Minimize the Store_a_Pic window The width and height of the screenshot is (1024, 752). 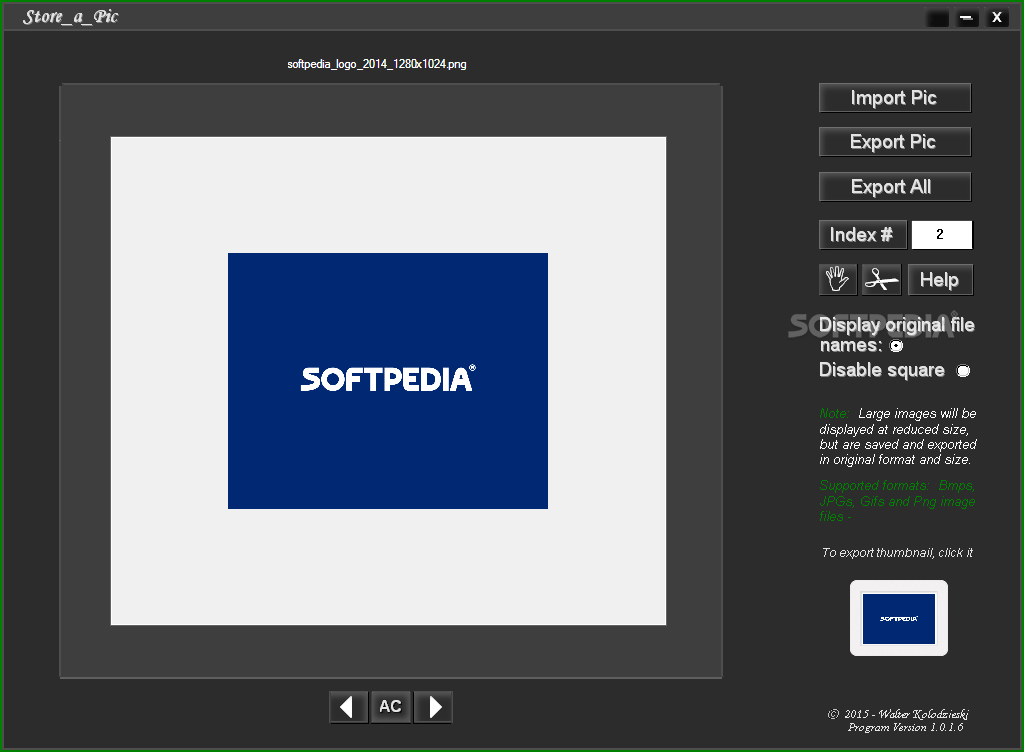pos(967,18)
